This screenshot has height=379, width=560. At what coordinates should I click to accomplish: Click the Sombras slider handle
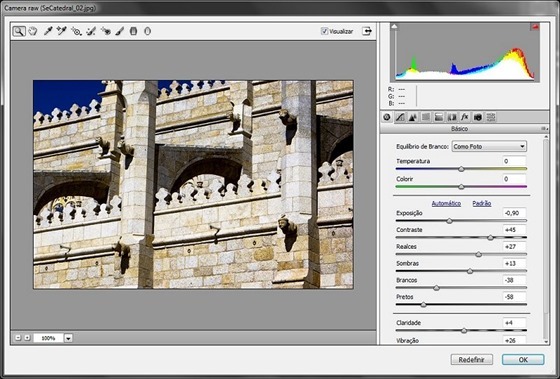click(470, 271)
